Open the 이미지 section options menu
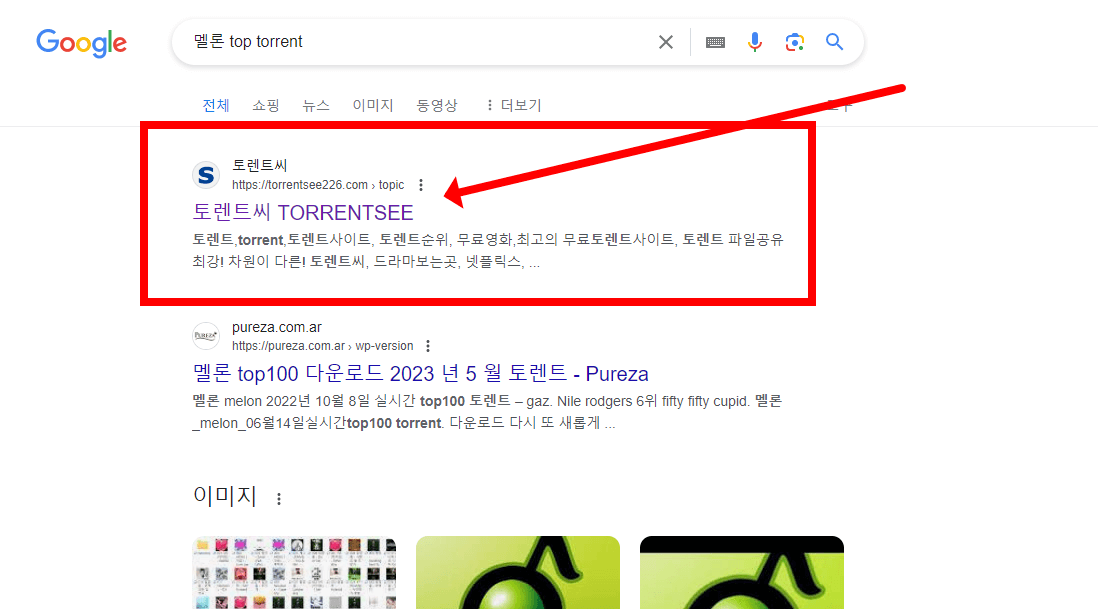1098x609 pixels. (x=279, y=498)
